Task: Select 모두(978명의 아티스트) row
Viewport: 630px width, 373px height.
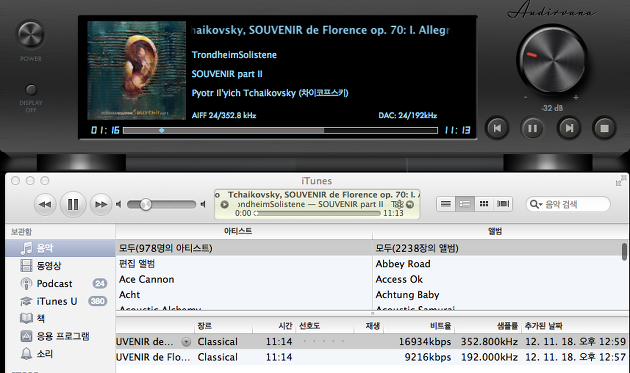Action: pos(244,248)
